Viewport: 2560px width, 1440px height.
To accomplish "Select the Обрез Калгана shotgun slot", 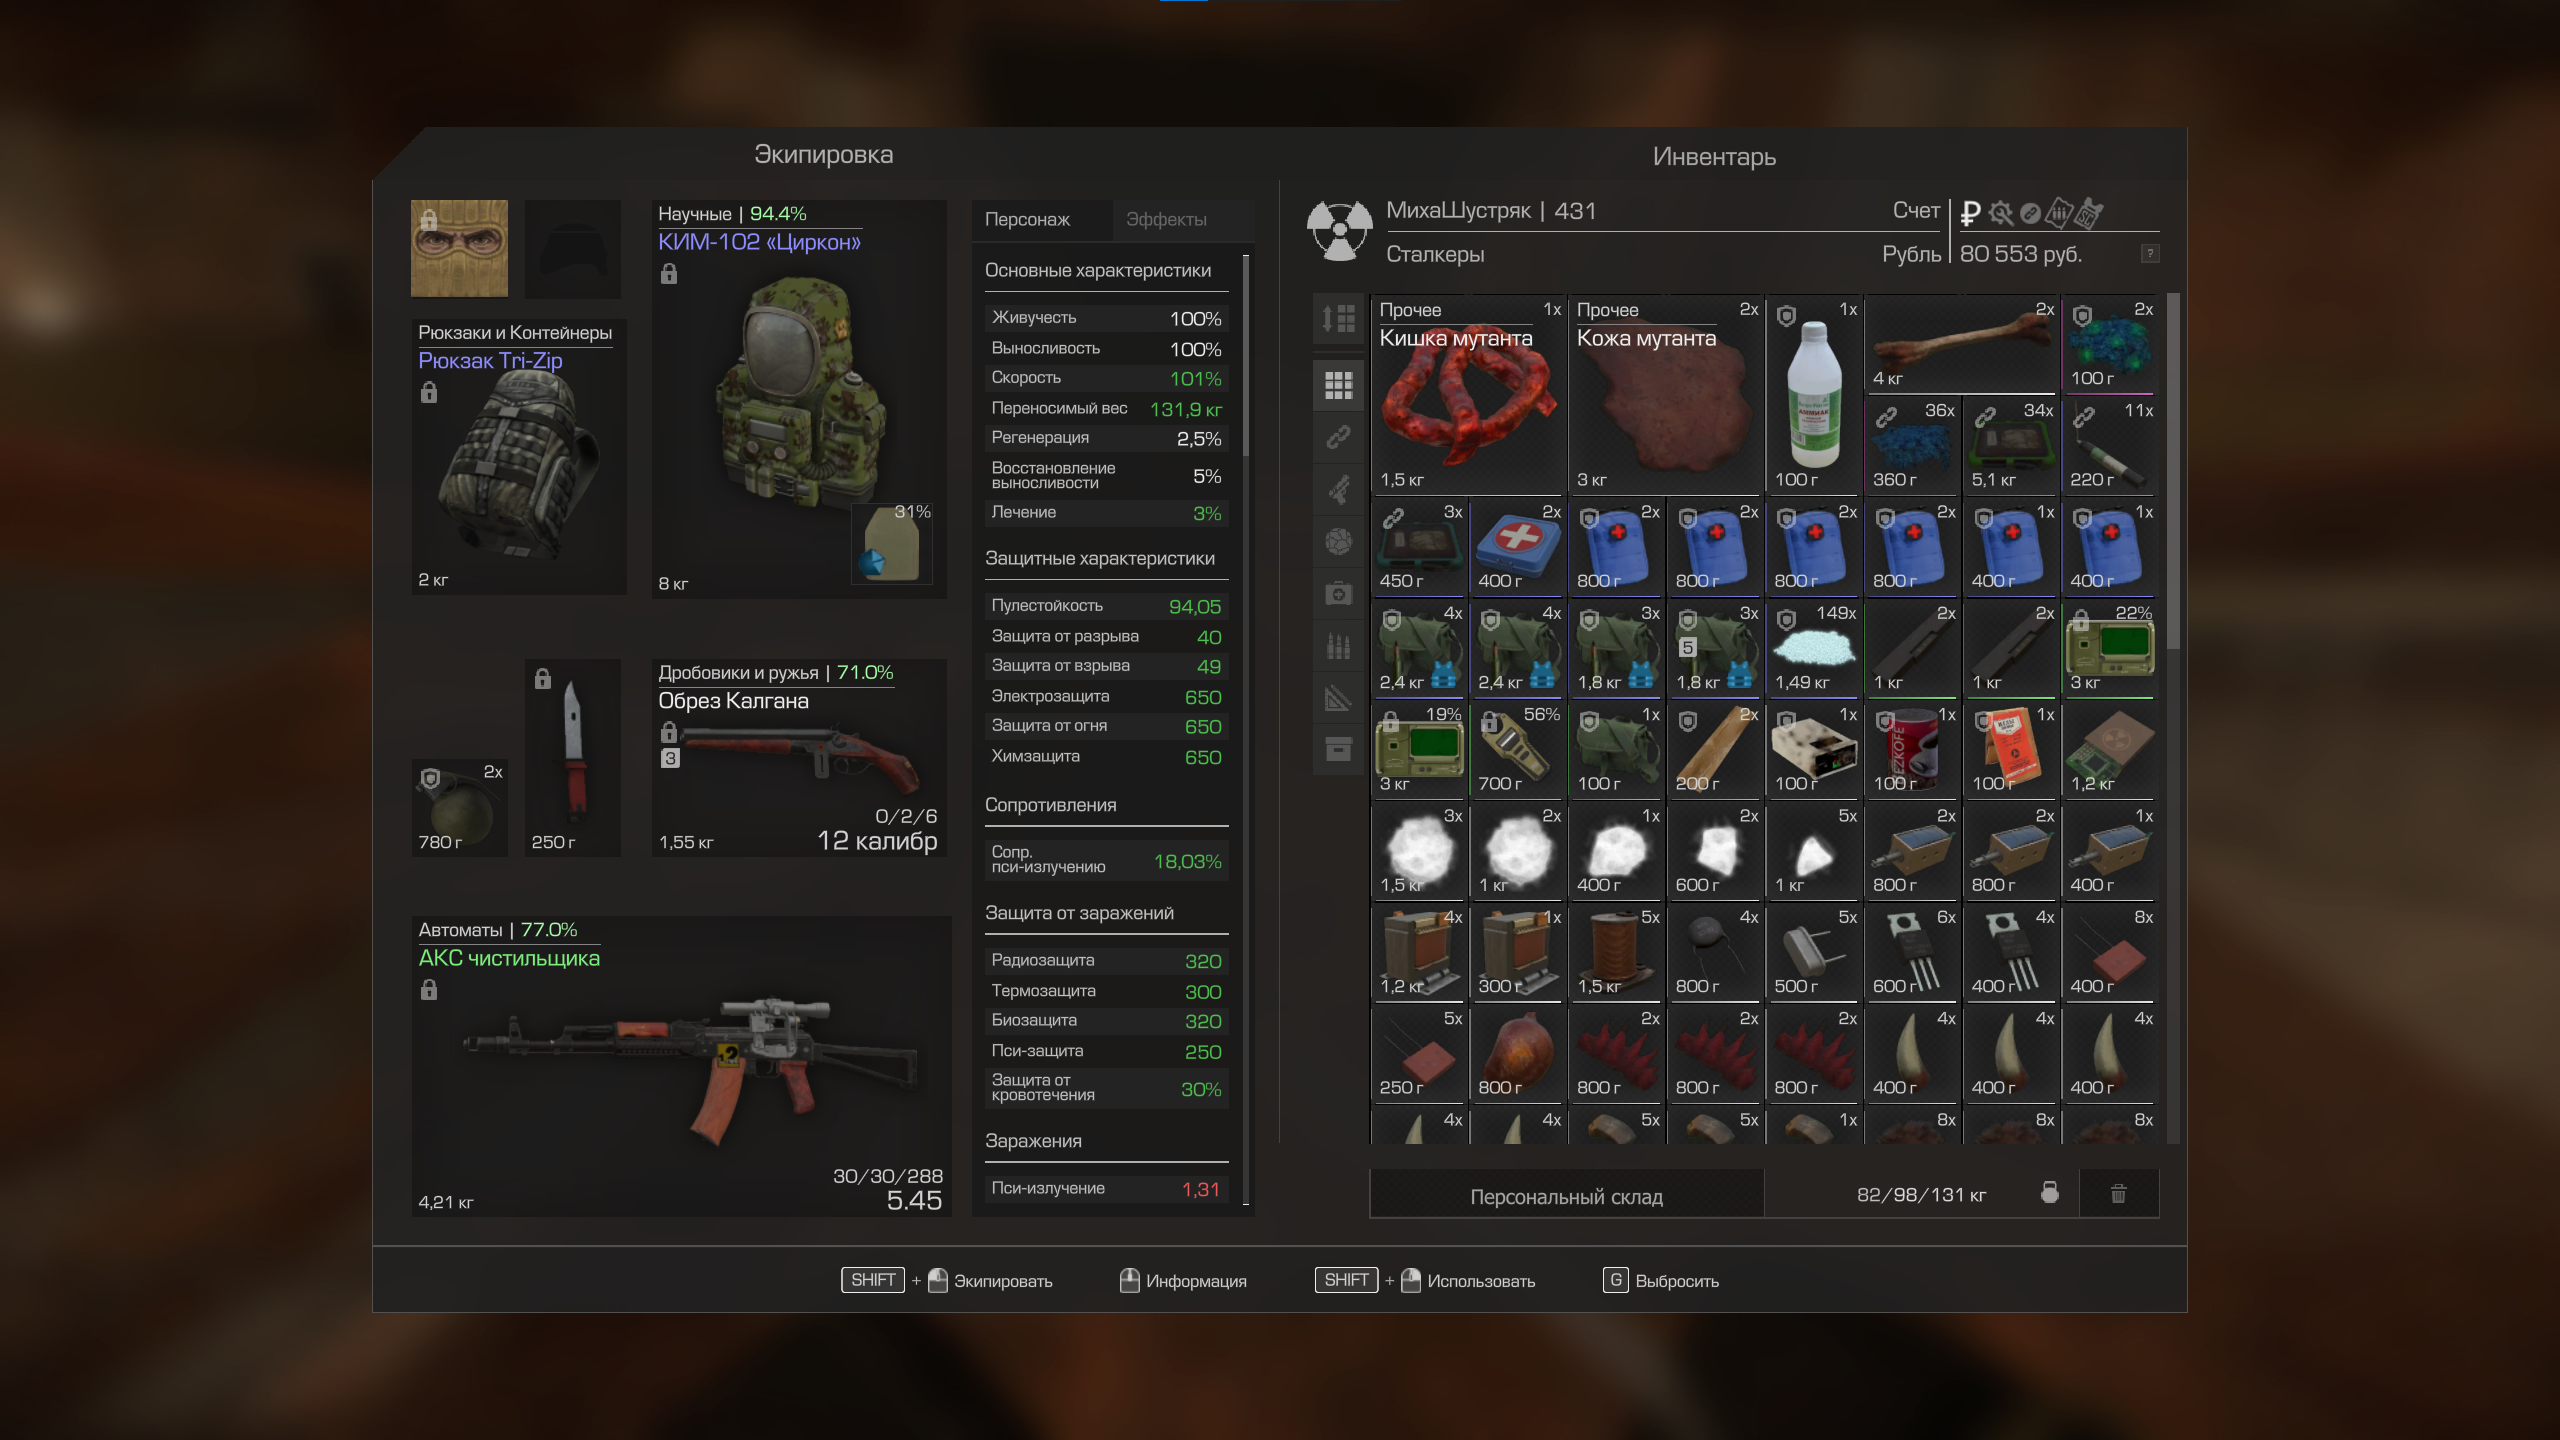I will [x=799, y=758].
